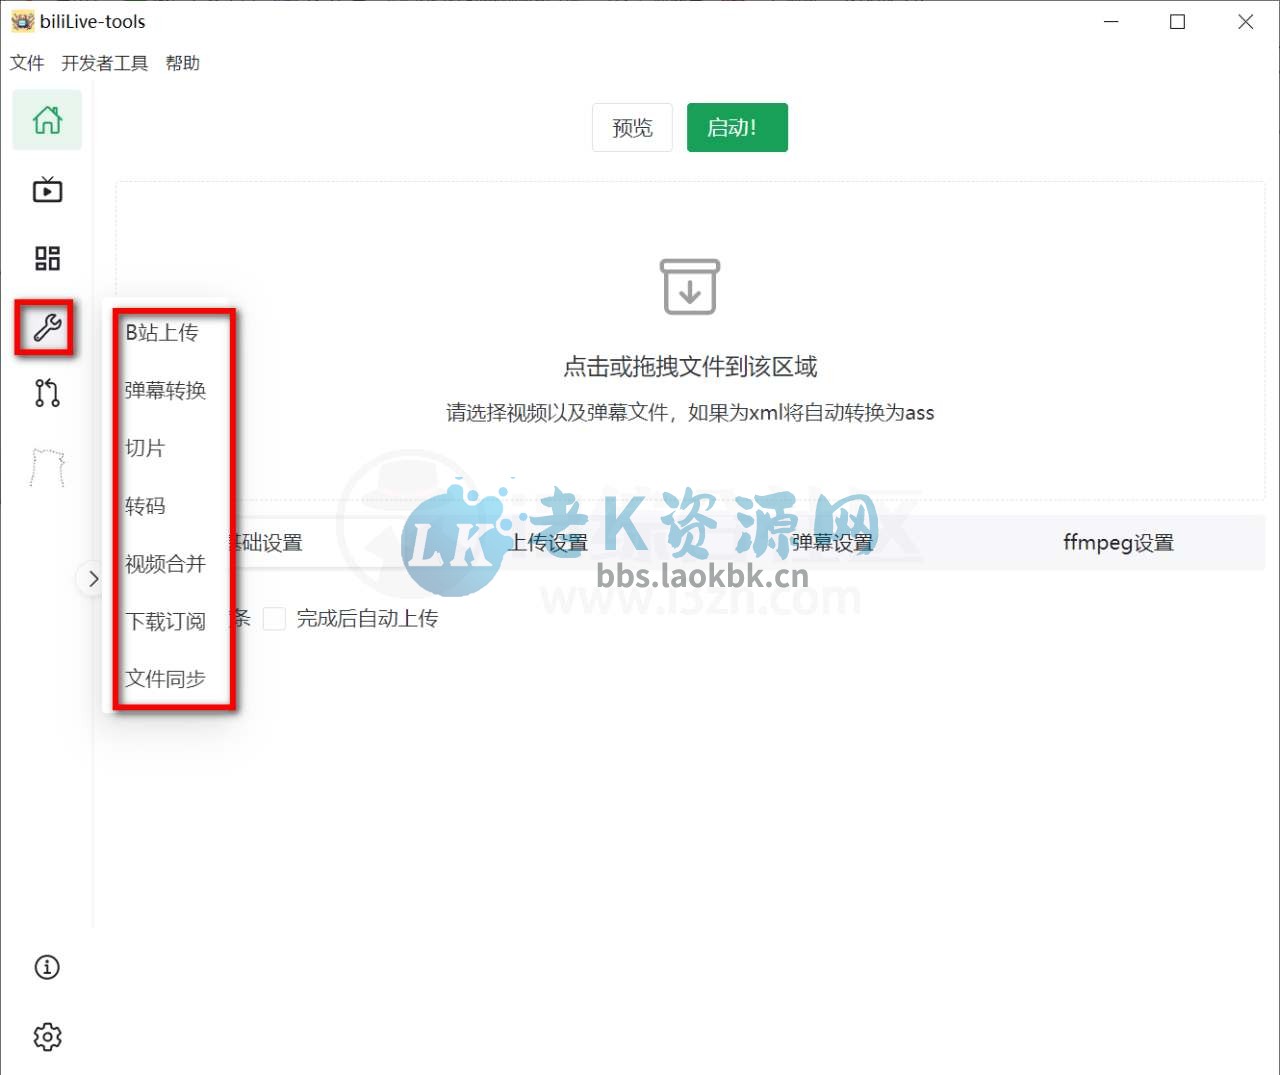Select B站上传 from the tools menu
Screen dimensions: 1280x1075
tap(162, 332)
